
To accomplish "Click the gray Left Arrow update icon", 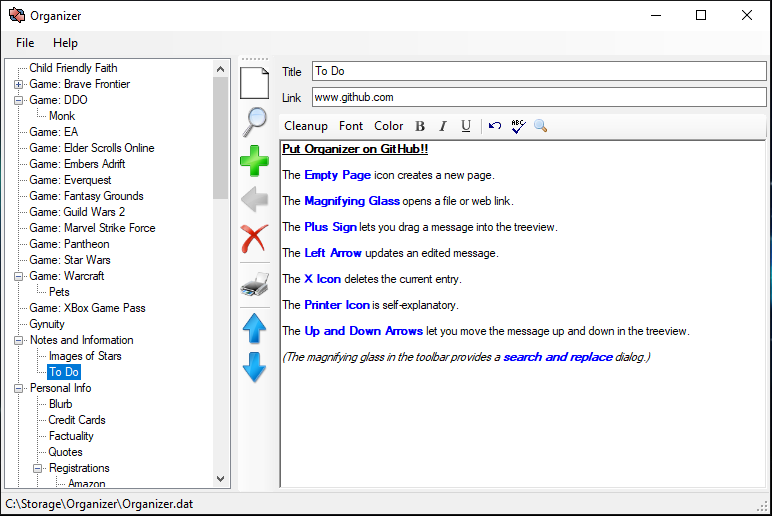I will point(255,199).
